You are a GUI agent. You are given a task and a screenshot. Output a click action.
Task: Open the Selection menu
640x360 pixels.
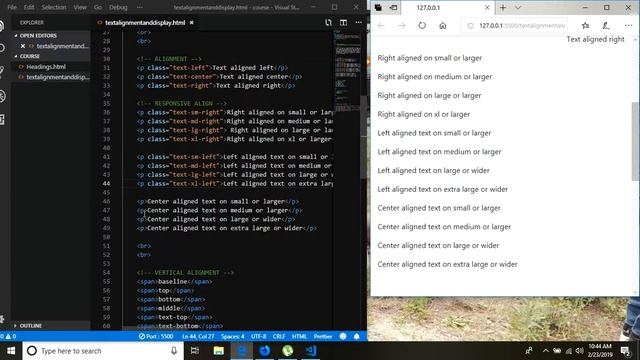point(54,7)
